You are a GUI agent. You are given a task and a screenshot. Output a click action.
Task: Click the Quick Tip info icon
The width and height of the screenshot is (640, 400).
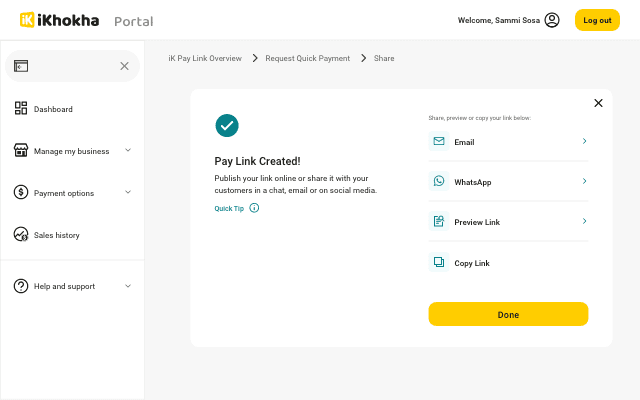point(254,208)
